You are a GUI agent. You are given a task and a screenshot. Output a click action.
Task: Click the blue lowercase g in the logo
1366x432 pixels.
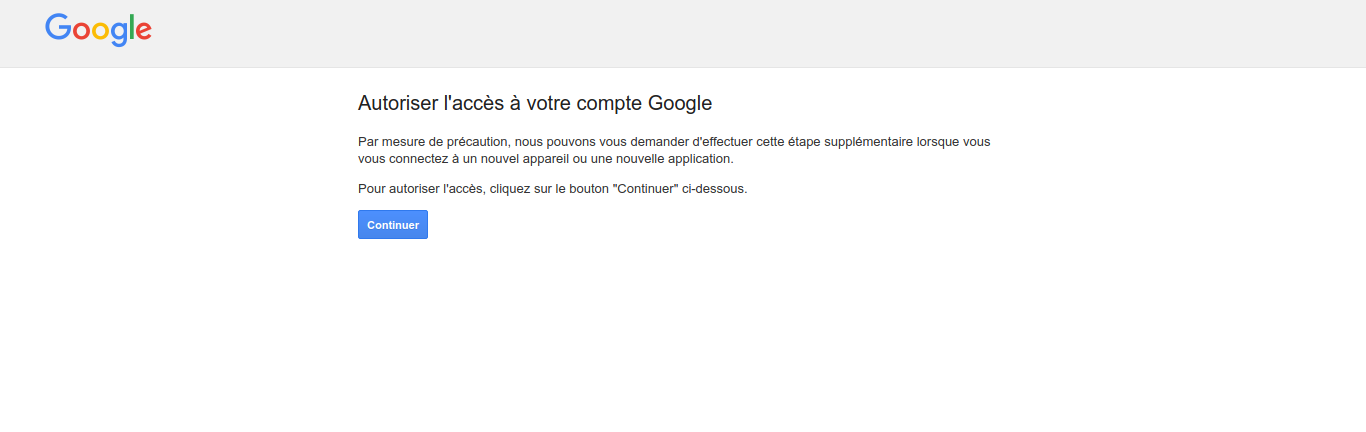[x=120, y=33]
